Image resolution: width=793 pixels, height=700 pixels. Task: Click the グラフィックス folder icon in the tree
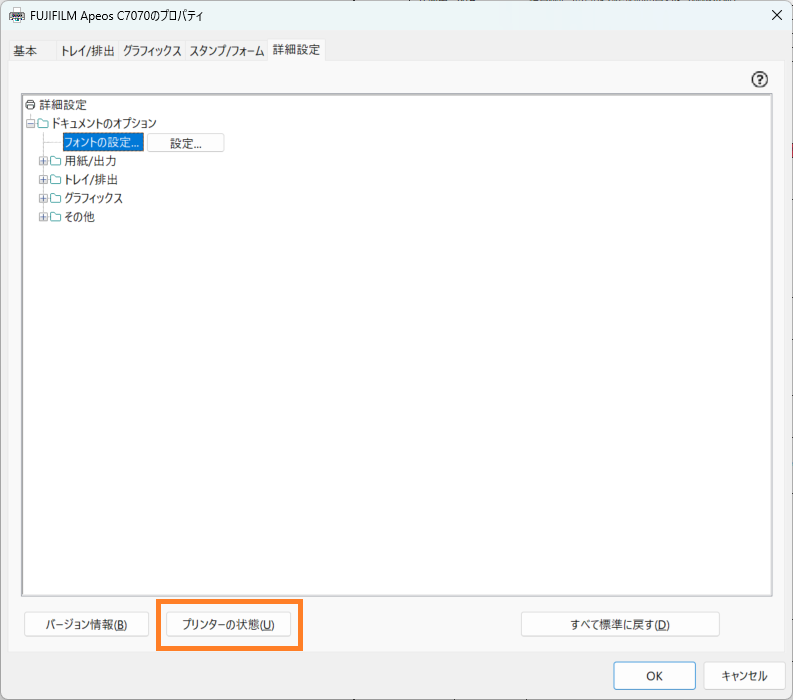pos(56,198)
